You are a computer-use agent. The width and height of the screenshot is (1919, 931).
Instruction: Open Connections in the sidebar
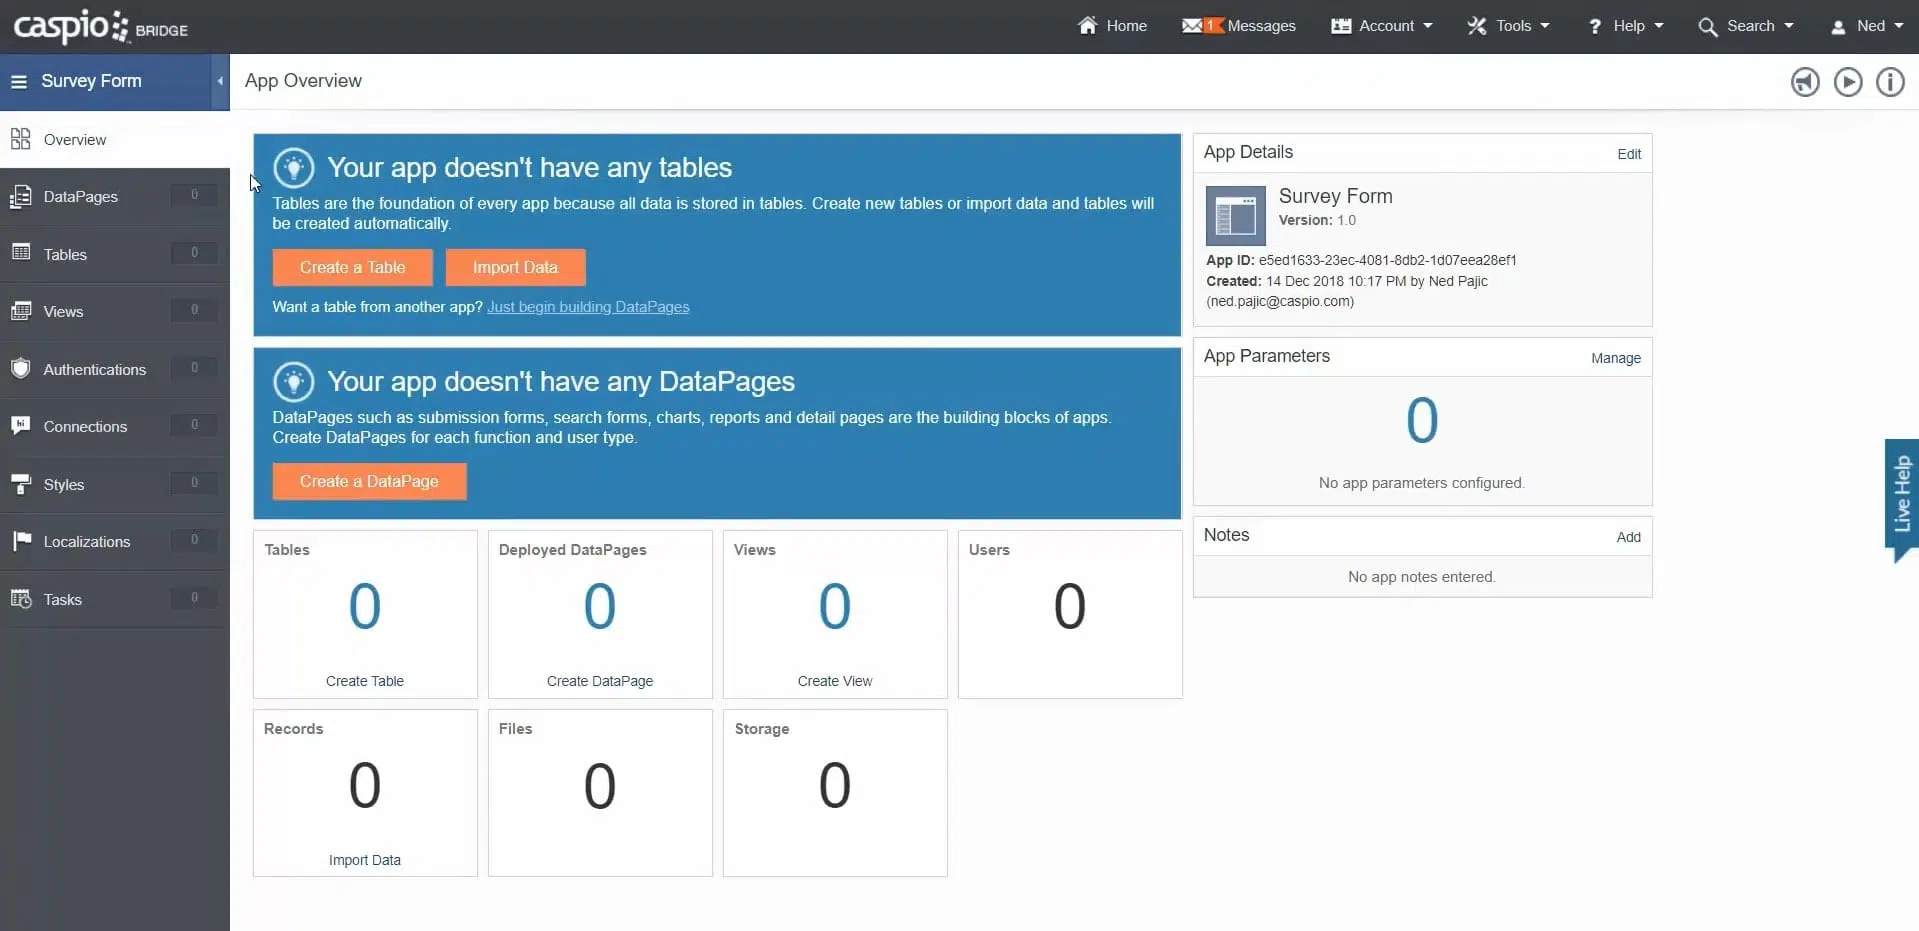85,427
